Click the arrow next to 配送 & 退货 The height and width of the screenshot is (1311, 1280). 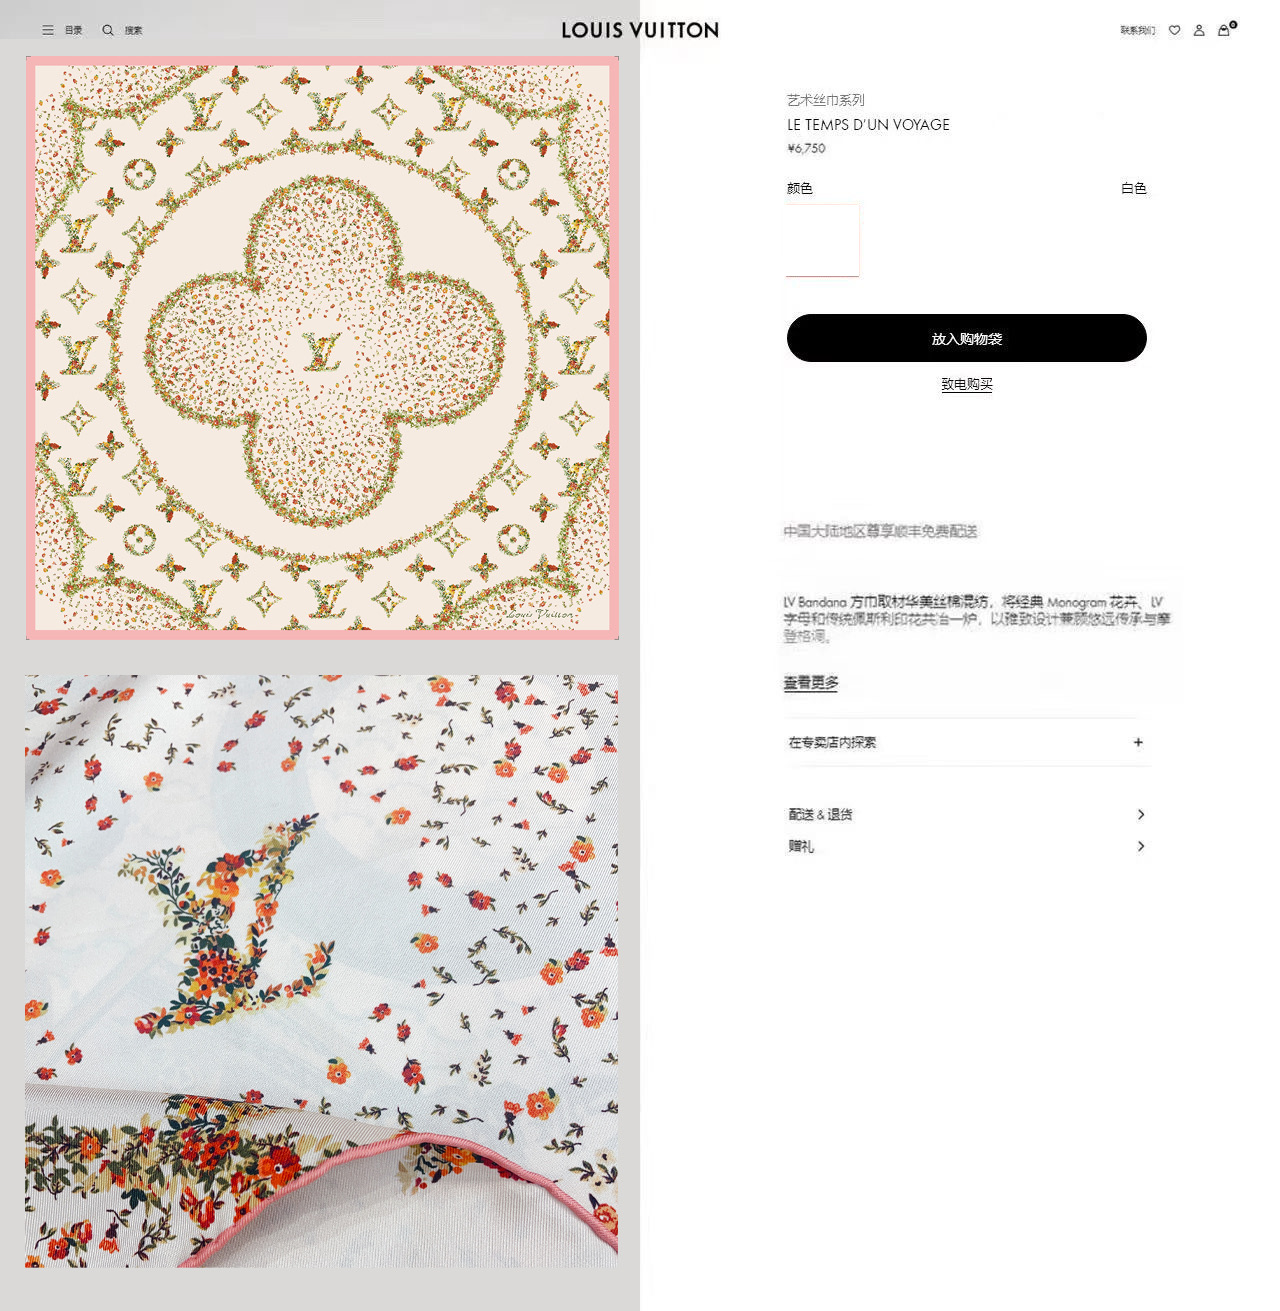(x=1141, y=814)
